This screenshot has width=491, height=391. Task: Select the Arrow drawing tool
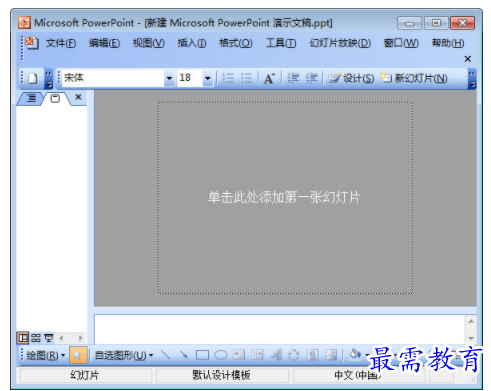point(184,355)
